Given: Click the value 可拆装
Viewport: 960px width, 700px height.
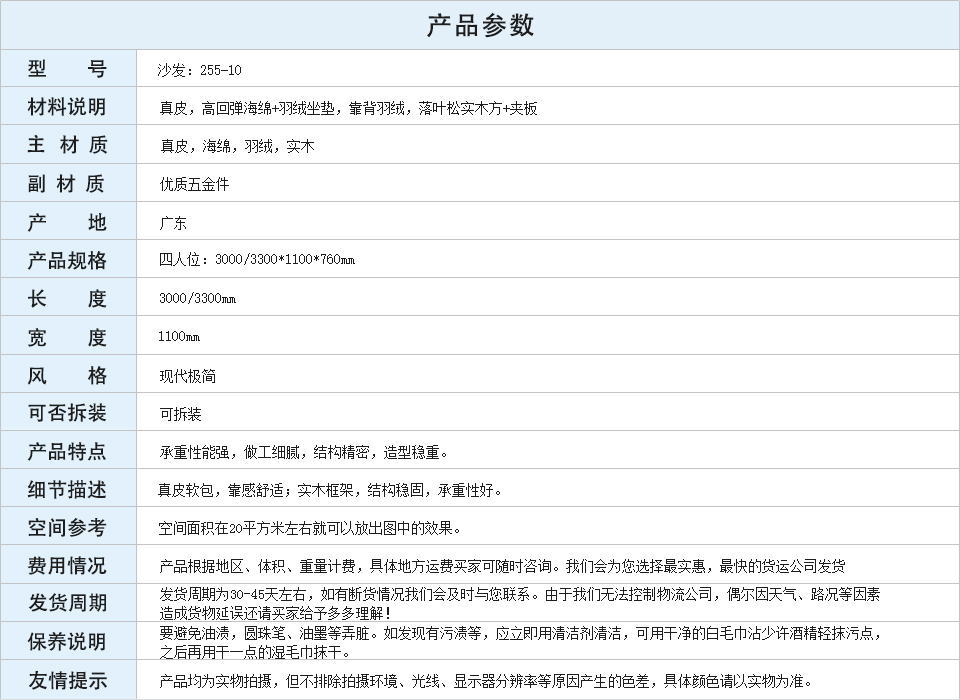Looking at the screenshot, I should tap(180, 414).
